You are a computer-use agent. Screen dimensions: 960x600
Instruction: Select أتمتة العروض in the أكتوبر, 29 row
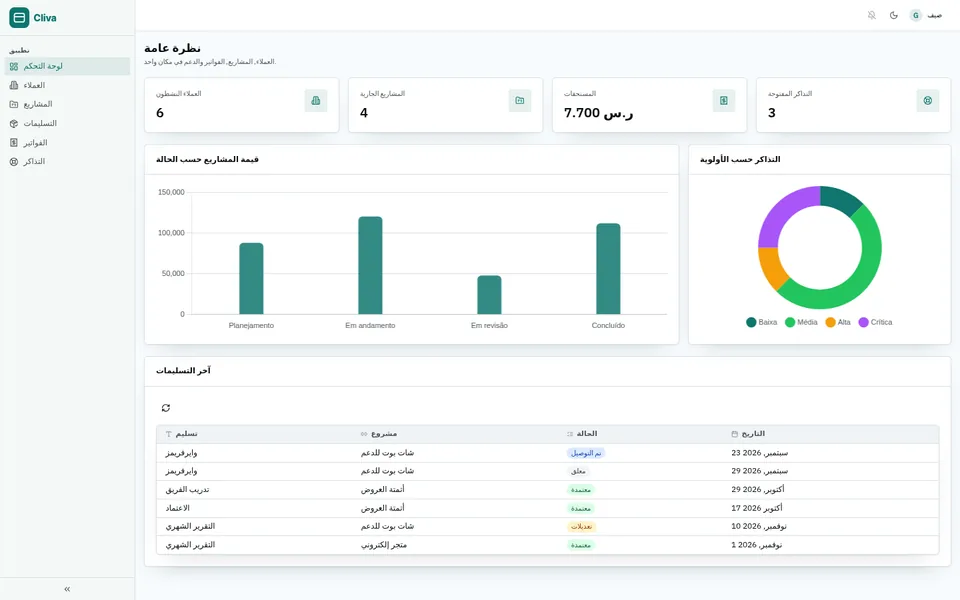click(x=383, y=489)
